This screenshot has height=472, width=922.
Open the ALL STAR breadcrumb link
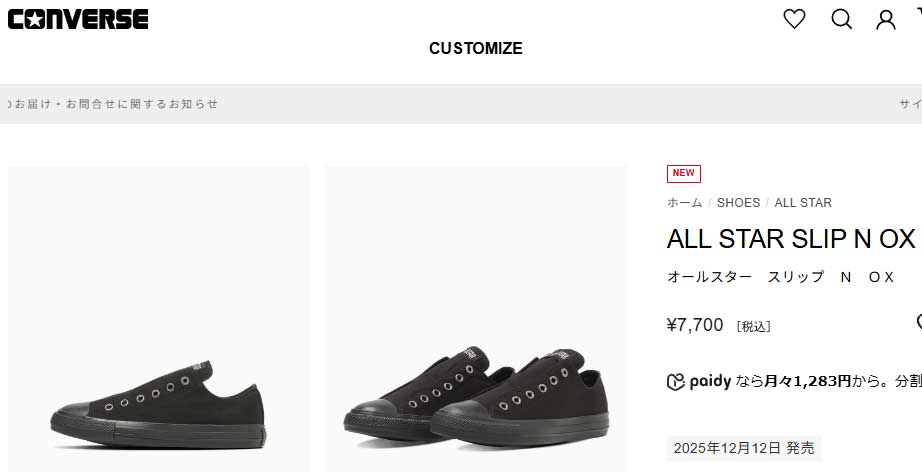tap(803, 203)
